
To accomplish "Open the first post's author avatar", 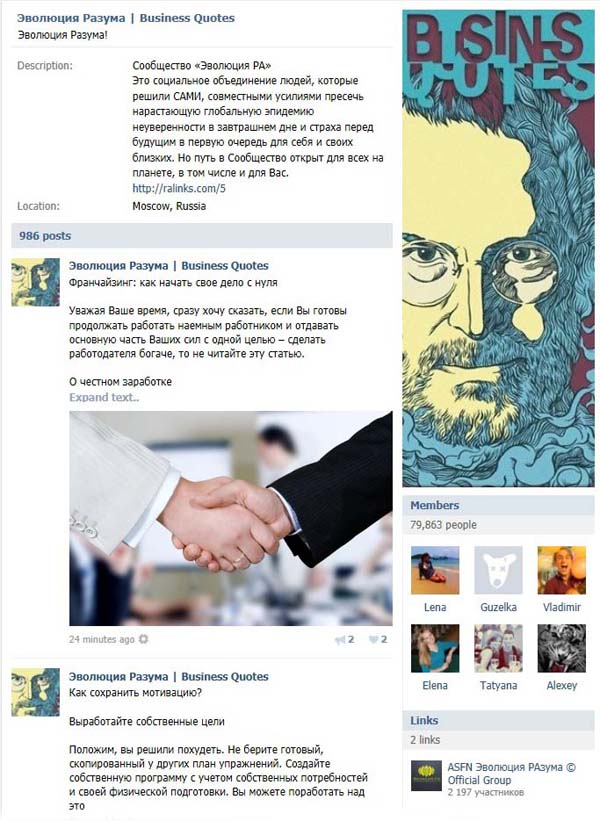I will [36, 282].
